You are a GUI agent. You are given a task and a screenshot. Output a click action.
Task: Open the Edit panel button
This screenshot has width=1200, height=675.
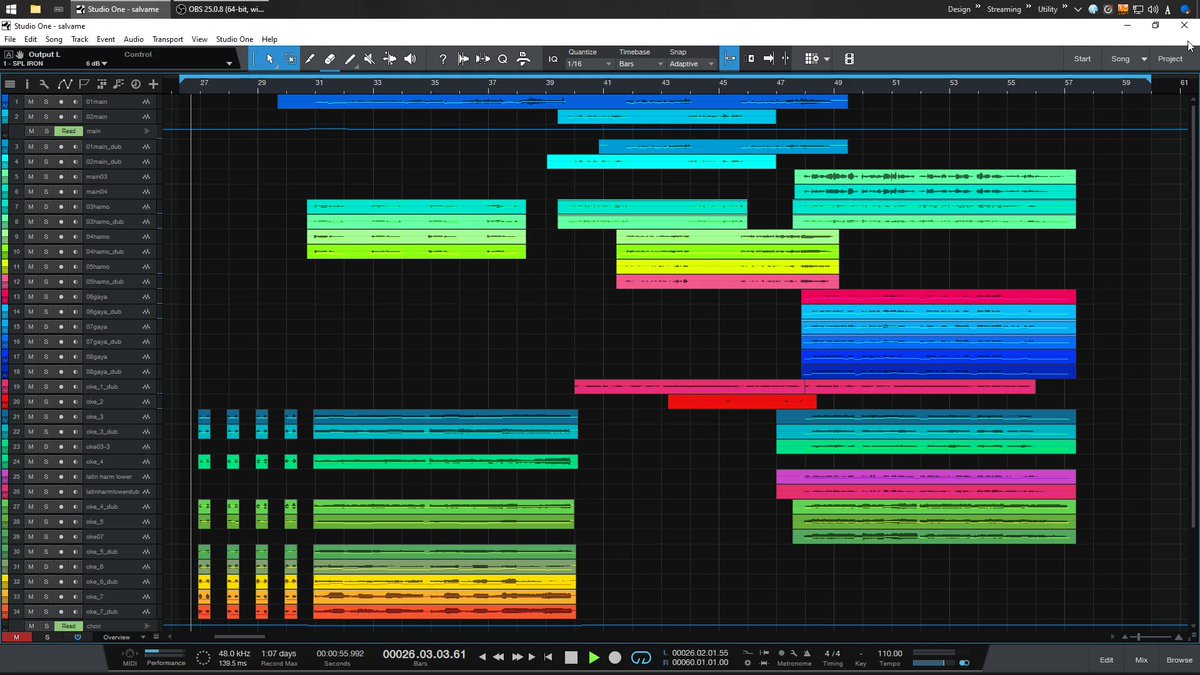coord(1106,660)
